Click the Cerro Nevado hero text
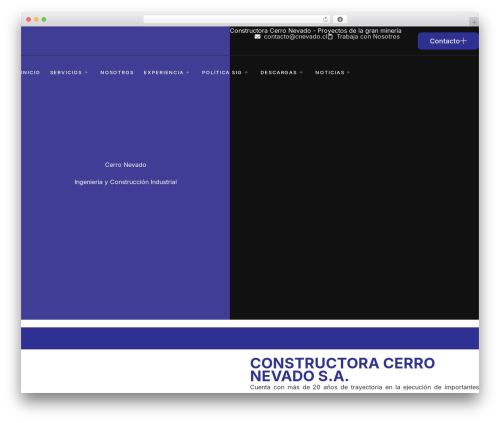The width and height of the screenshot is (500, 423). coord(125,165)
